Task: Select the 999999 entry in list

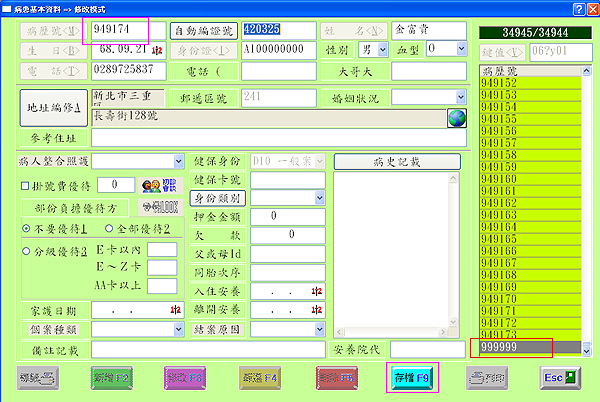Action: pos(511,348)
